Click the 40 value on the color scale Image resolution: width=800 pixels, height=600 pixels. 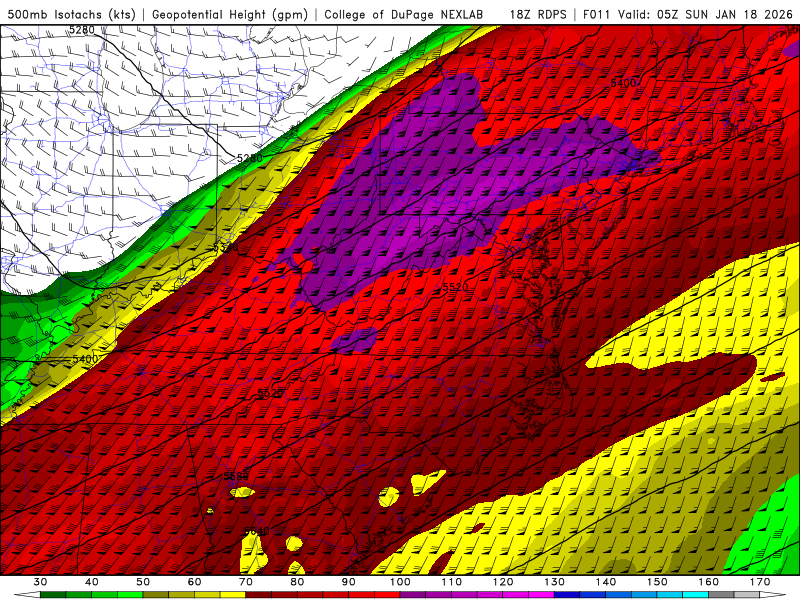click(x=91, y=582)
